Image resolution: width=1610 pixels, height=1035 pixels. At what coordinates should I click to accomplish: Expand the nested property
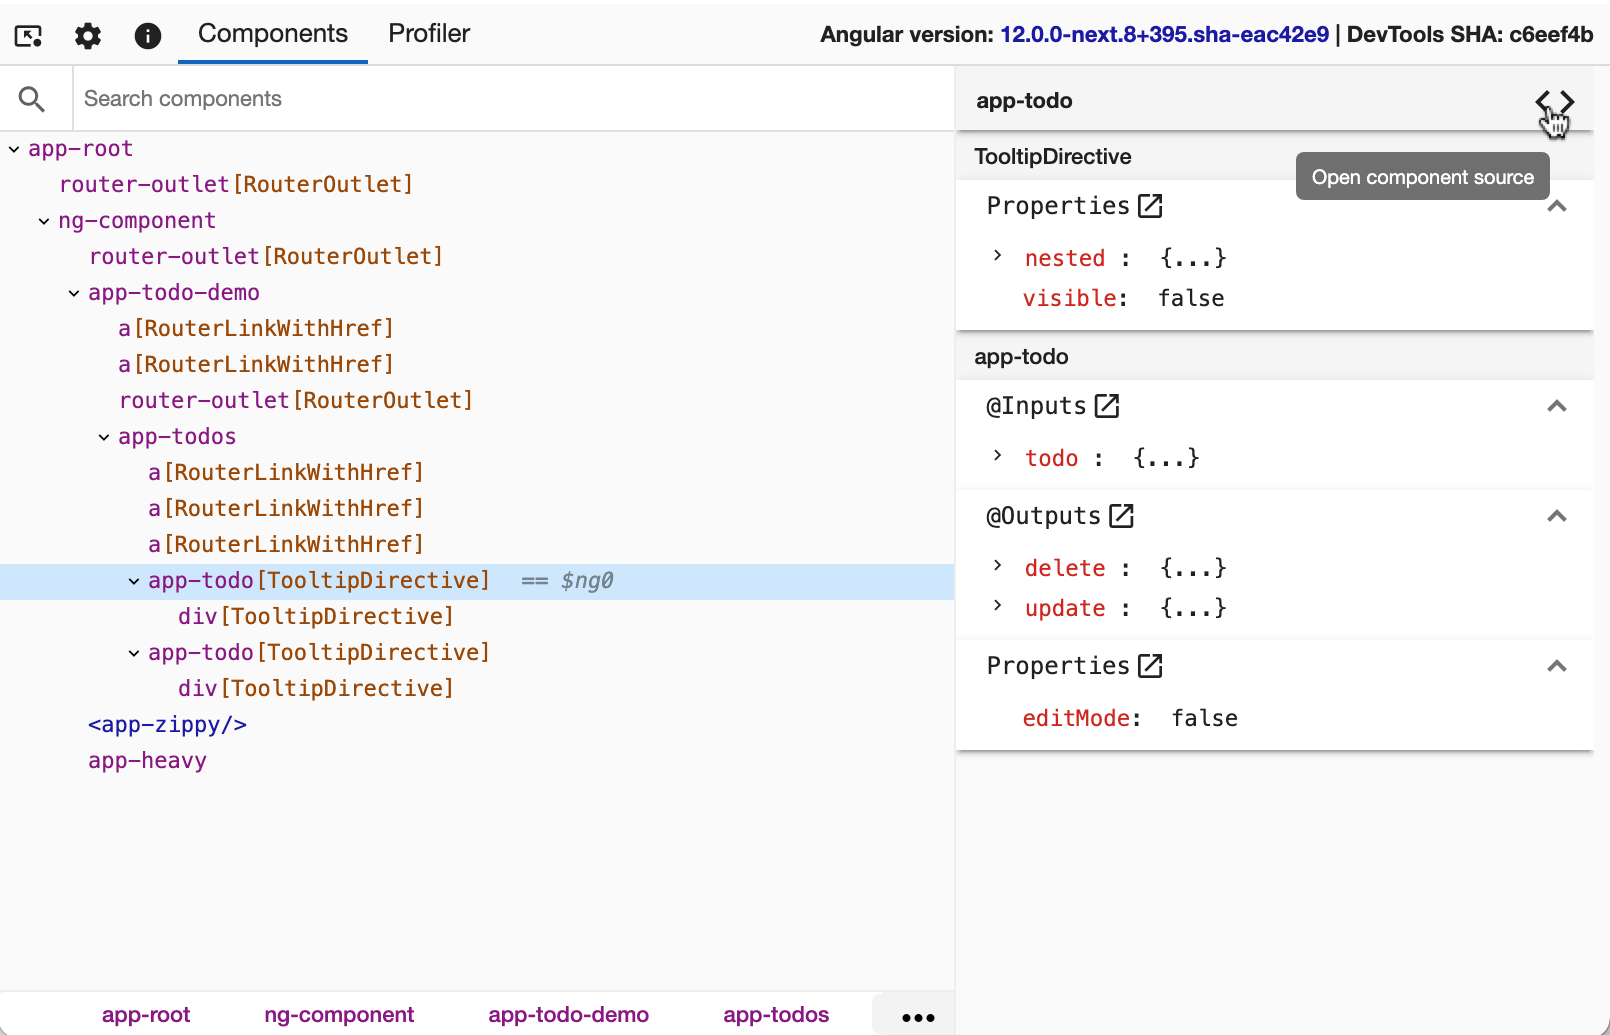point(996,257)
